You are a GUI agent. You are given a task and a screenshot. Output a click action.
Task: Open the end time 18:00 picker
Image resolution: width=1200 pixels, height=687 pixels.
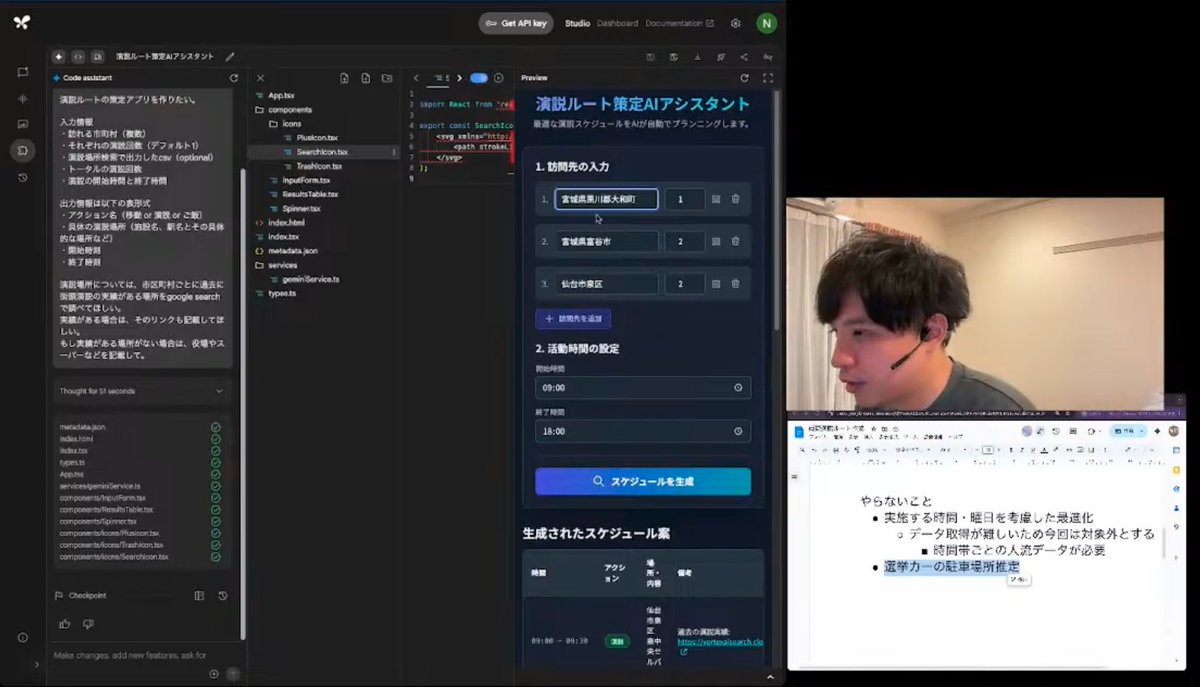point(643,431)
